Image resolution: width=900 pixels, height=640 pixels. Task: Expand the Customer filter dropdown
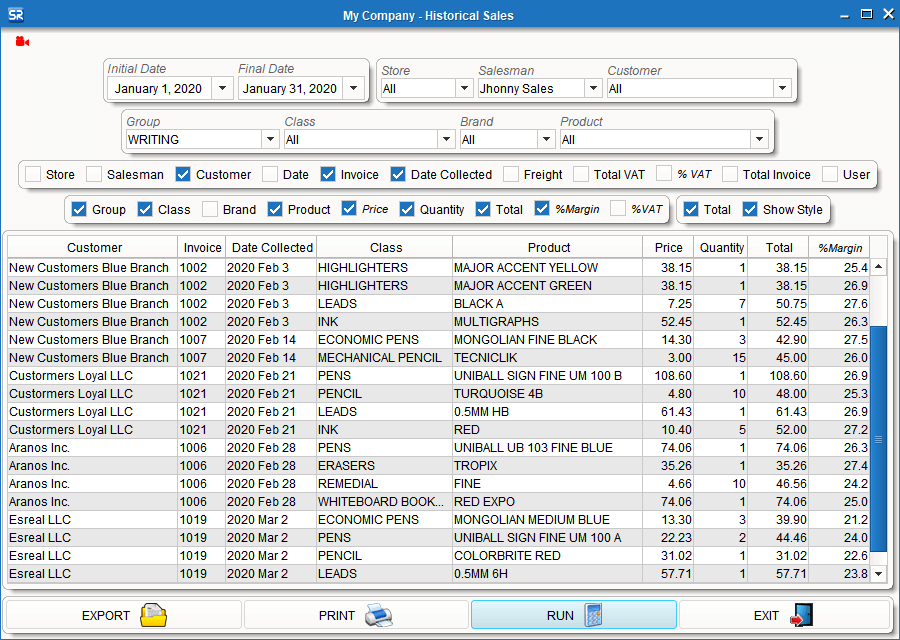point(782,88)
